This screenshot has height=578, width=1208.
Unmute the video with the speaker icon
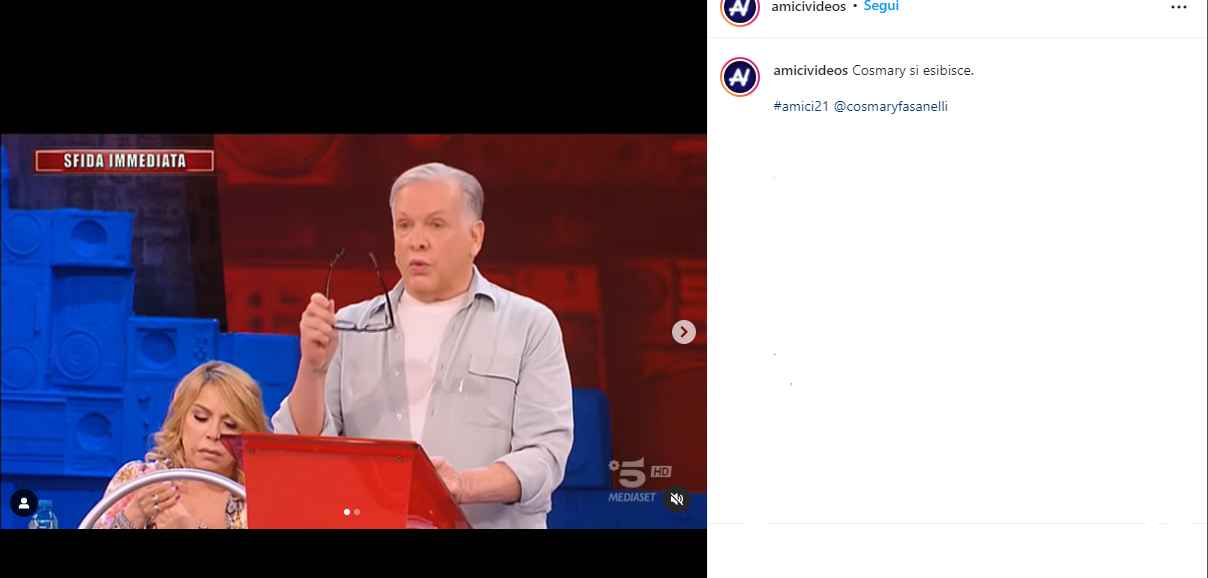(x=677, y=498)
